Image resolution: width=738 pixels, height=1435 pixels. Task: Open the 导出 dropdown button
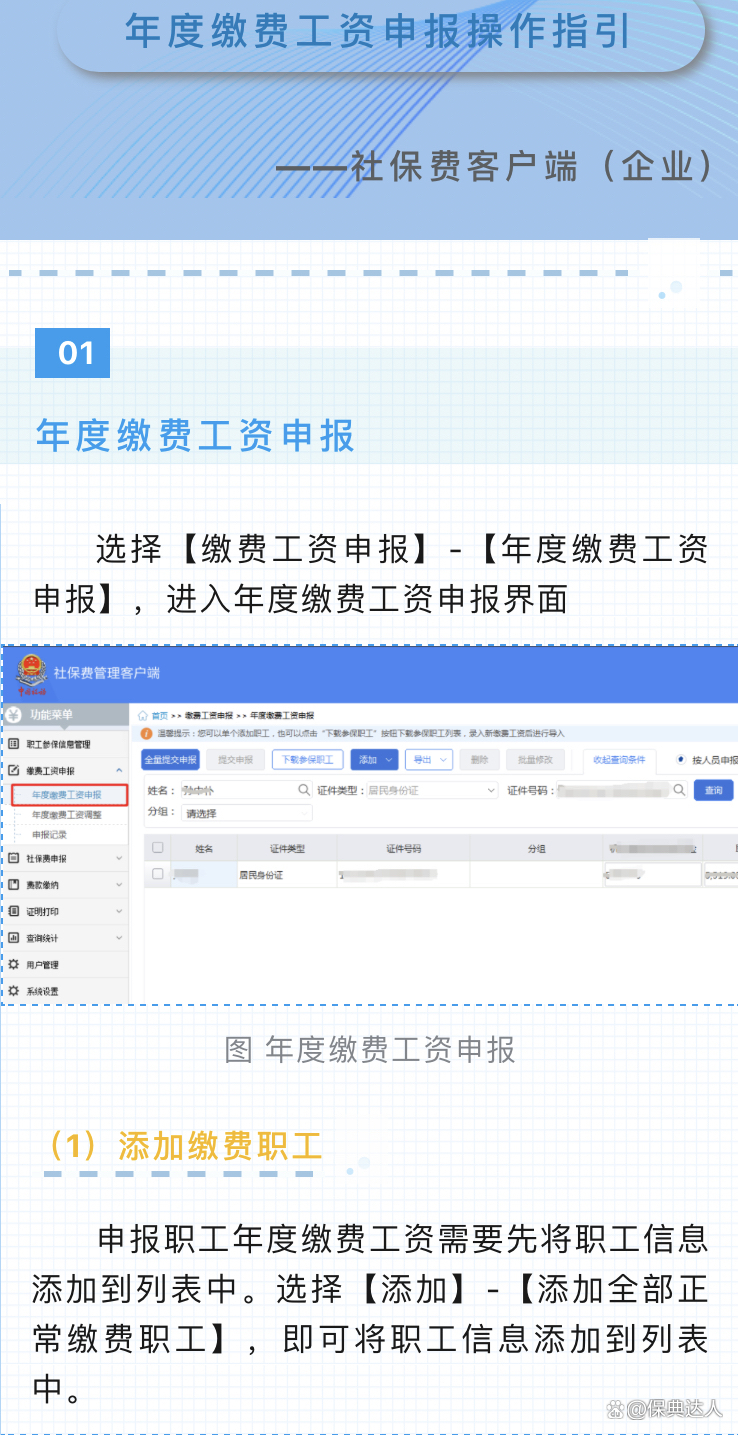pyautogui.click(x=428, y=760)
